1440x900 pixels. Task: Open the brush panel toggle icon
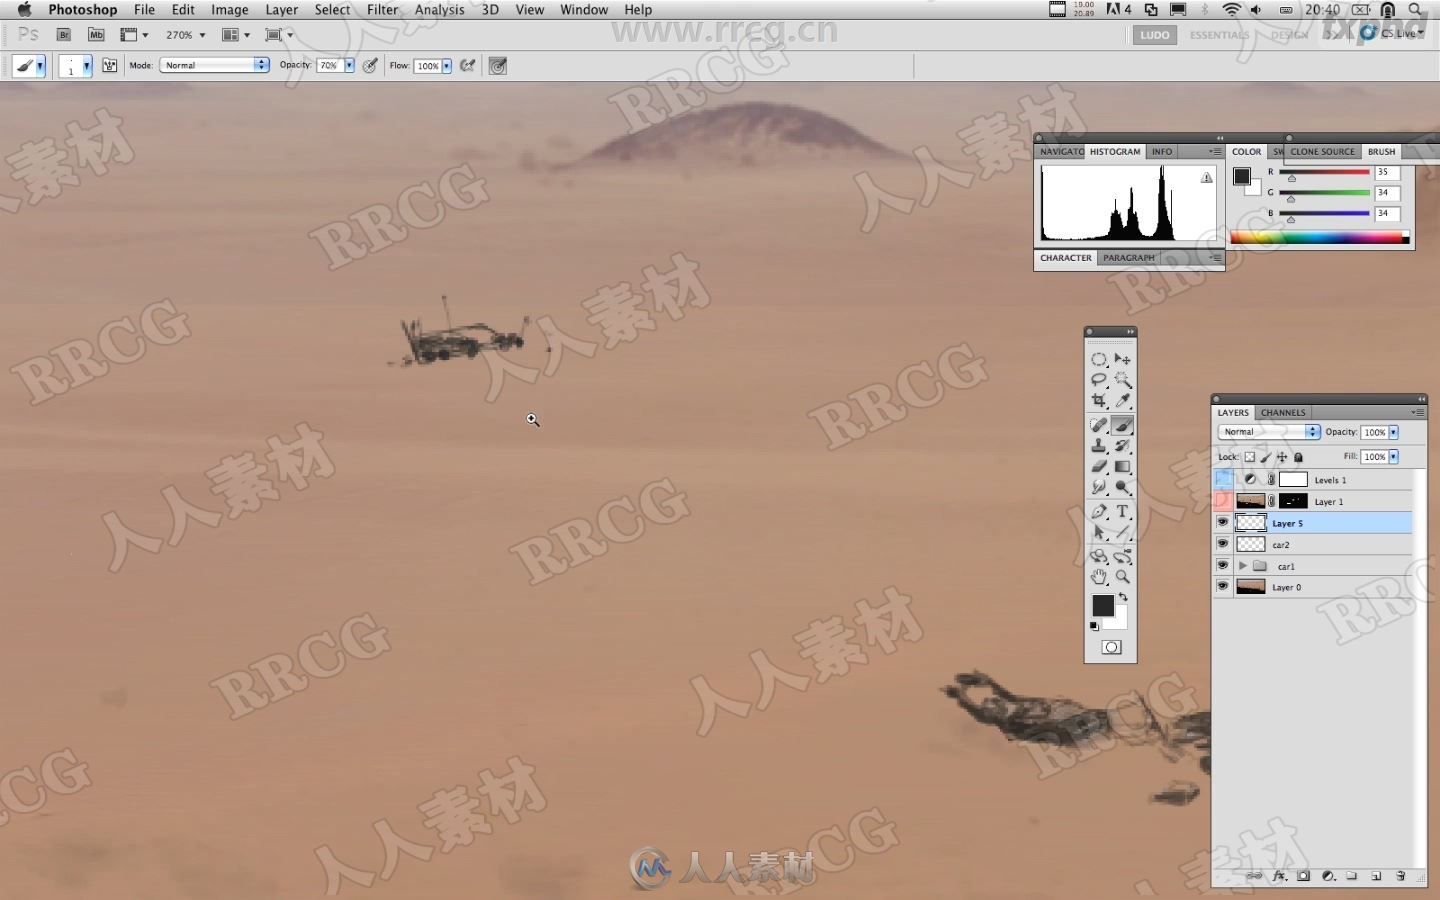(x=110, y=66)
